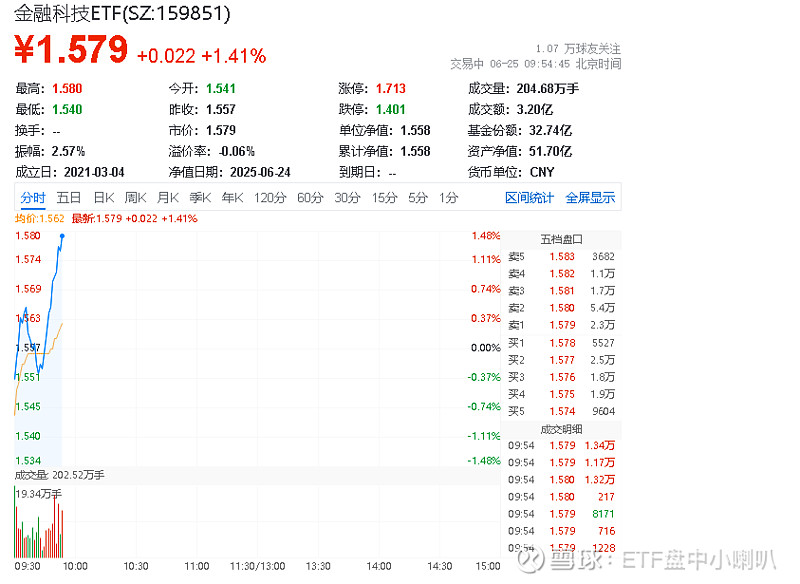Image resolution: width=800 pixels, height=584 pixels.
Task: Click the latest price dot on chart
Action: (62, 236)
